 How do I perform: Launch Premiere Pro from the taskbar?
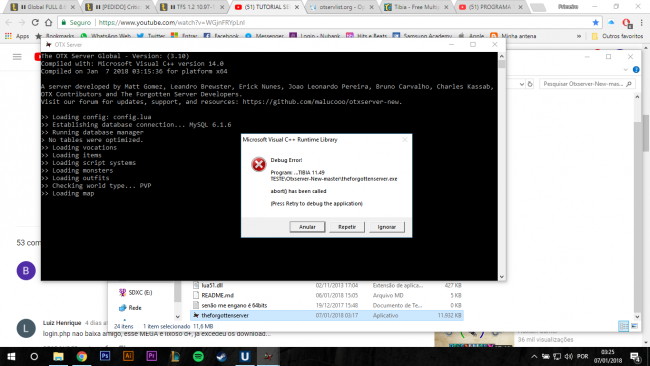coord(151,356)
